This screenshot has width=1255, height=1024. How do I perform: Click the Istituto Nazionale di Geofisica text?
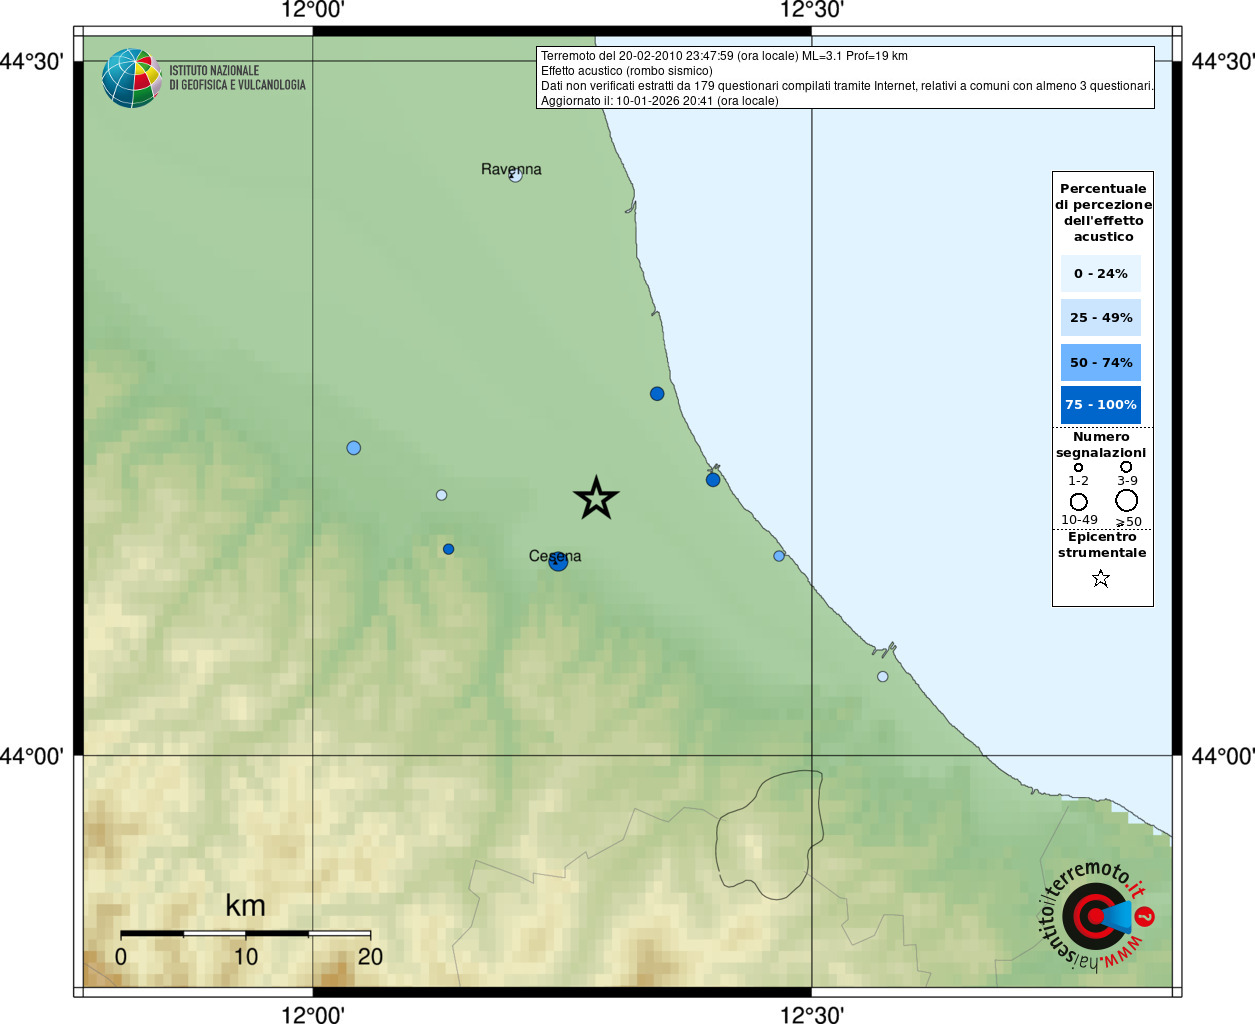coord(237,78)
